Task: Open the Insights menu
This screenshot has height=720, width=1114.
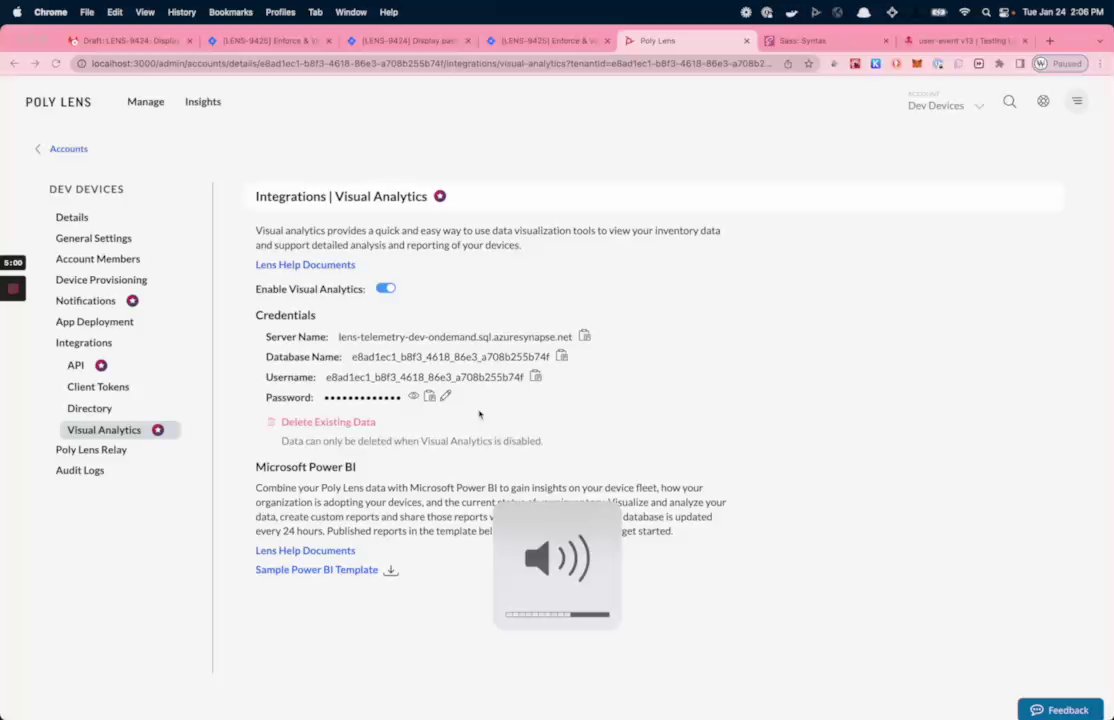Action: pos(202,102)
